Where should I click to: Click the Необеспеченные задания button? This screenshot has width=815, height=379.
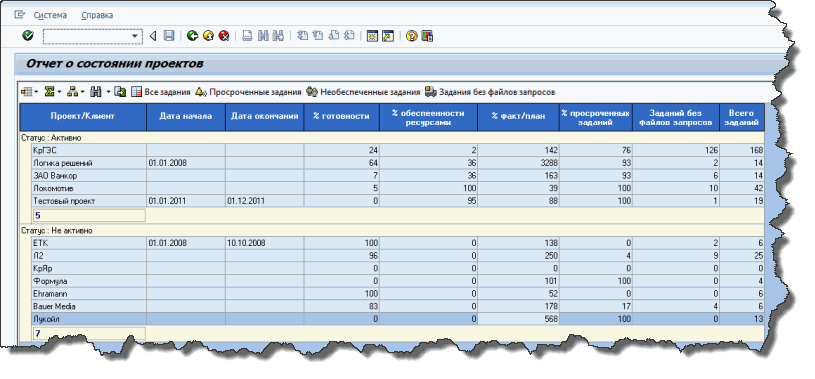pos(363,92)
